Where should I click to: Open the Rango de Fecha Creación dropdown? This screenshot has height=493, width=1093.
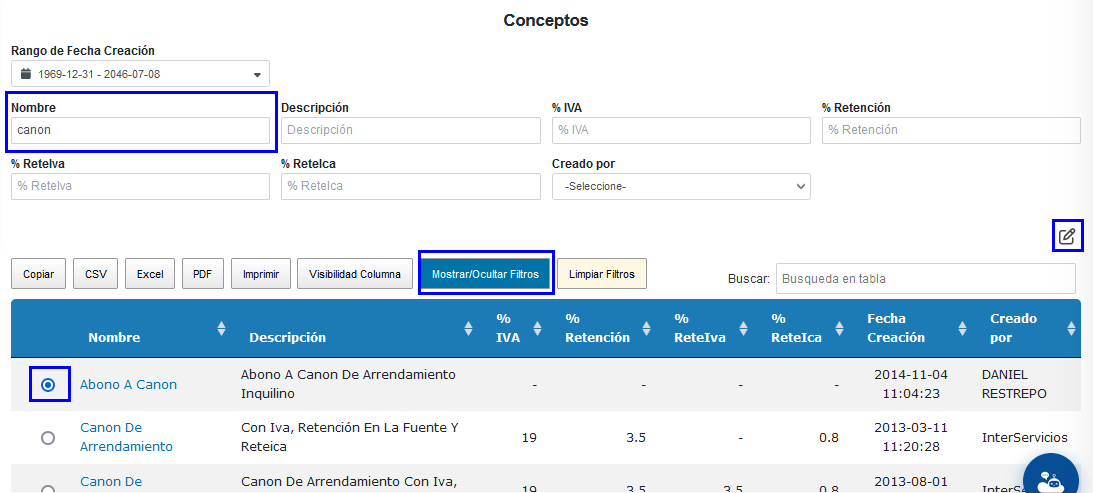[x=140, y=74]
